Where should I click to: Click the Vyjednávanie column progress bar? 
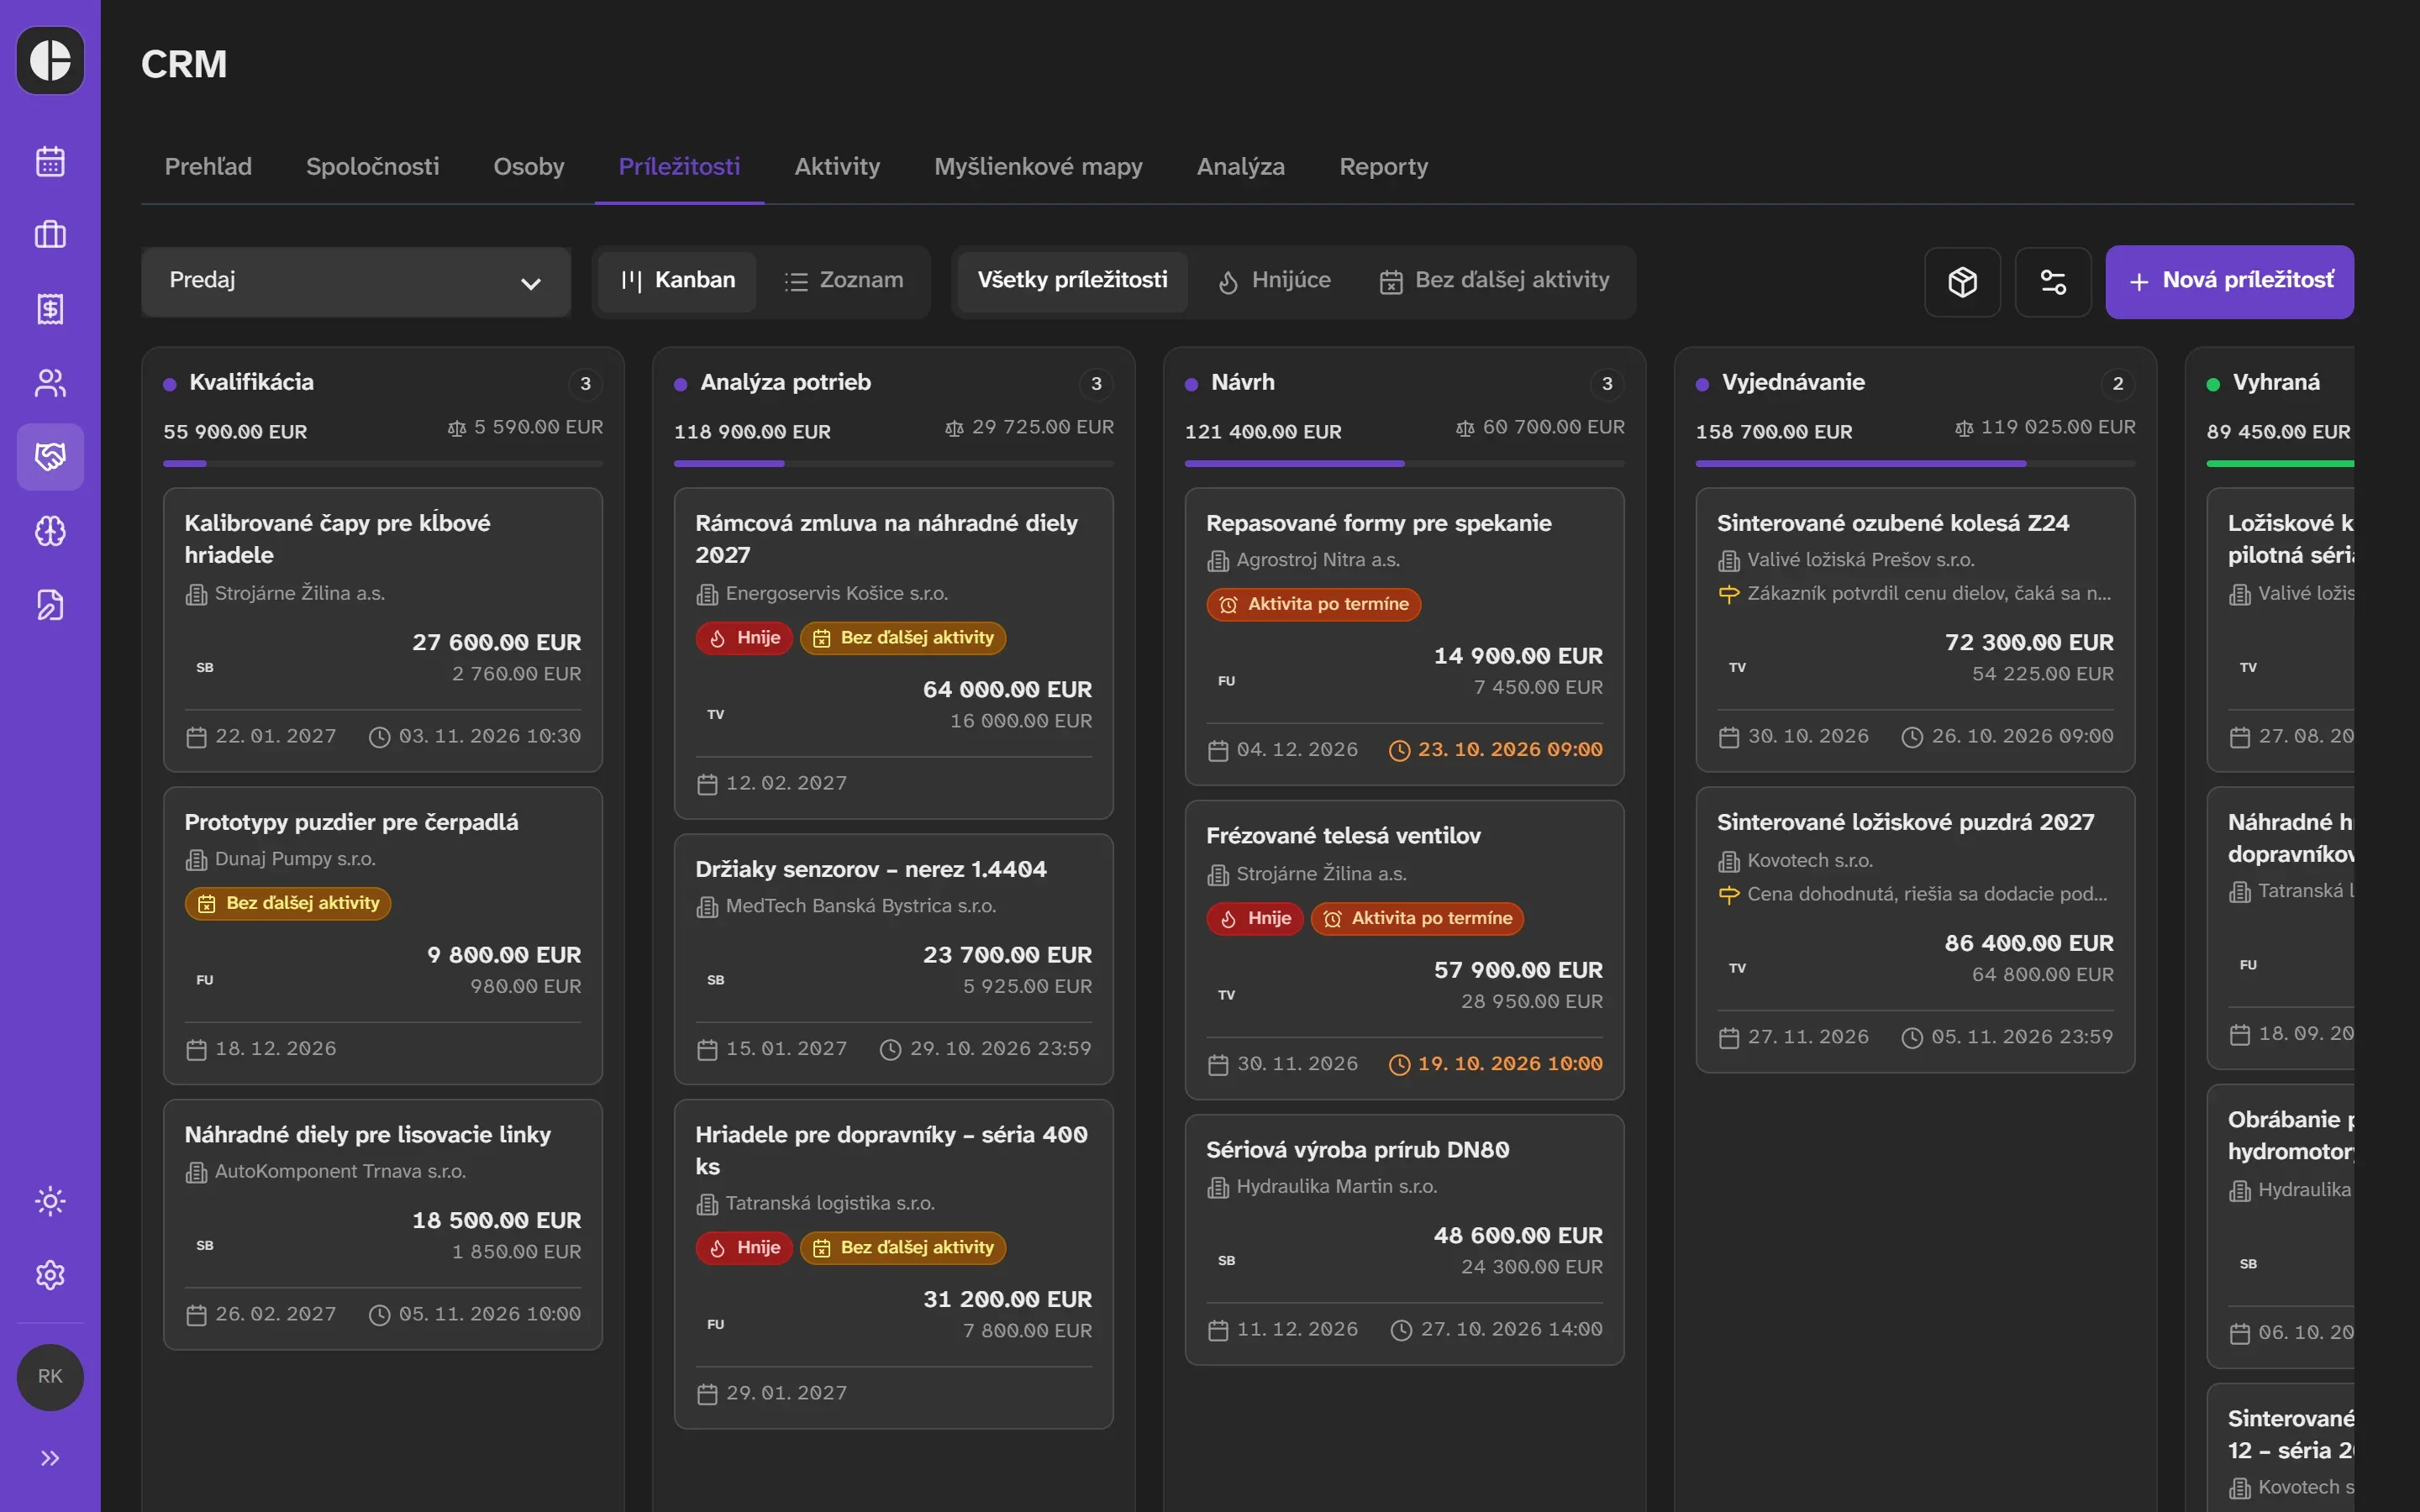(x=1915, y=464)
